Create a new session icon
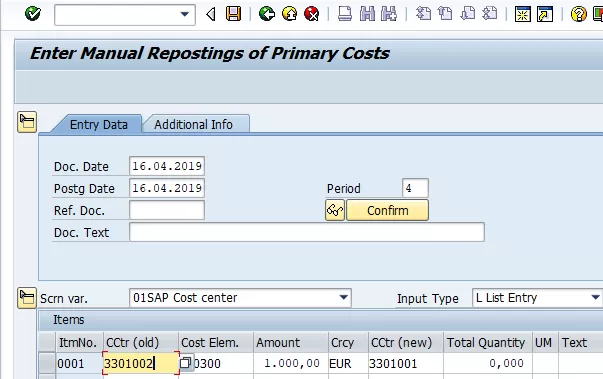 coord(523,14)
